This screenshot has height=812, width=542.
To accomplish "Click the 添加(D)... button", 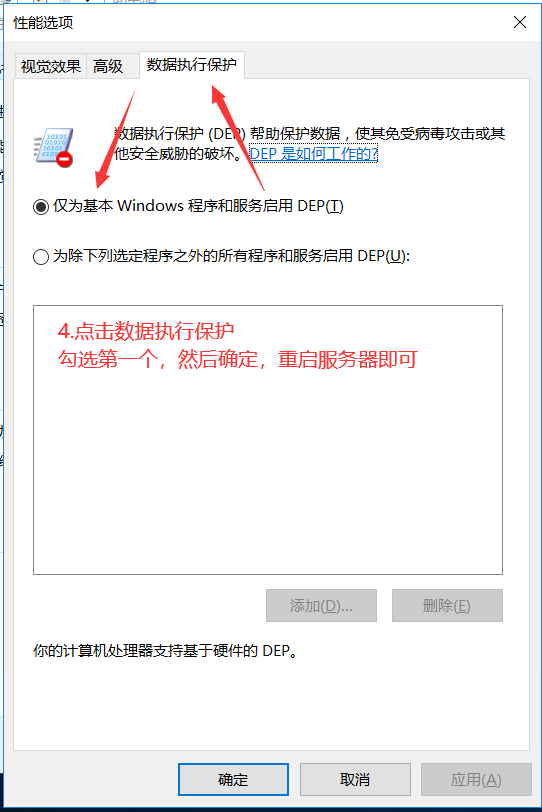I will tap(321, 605).
